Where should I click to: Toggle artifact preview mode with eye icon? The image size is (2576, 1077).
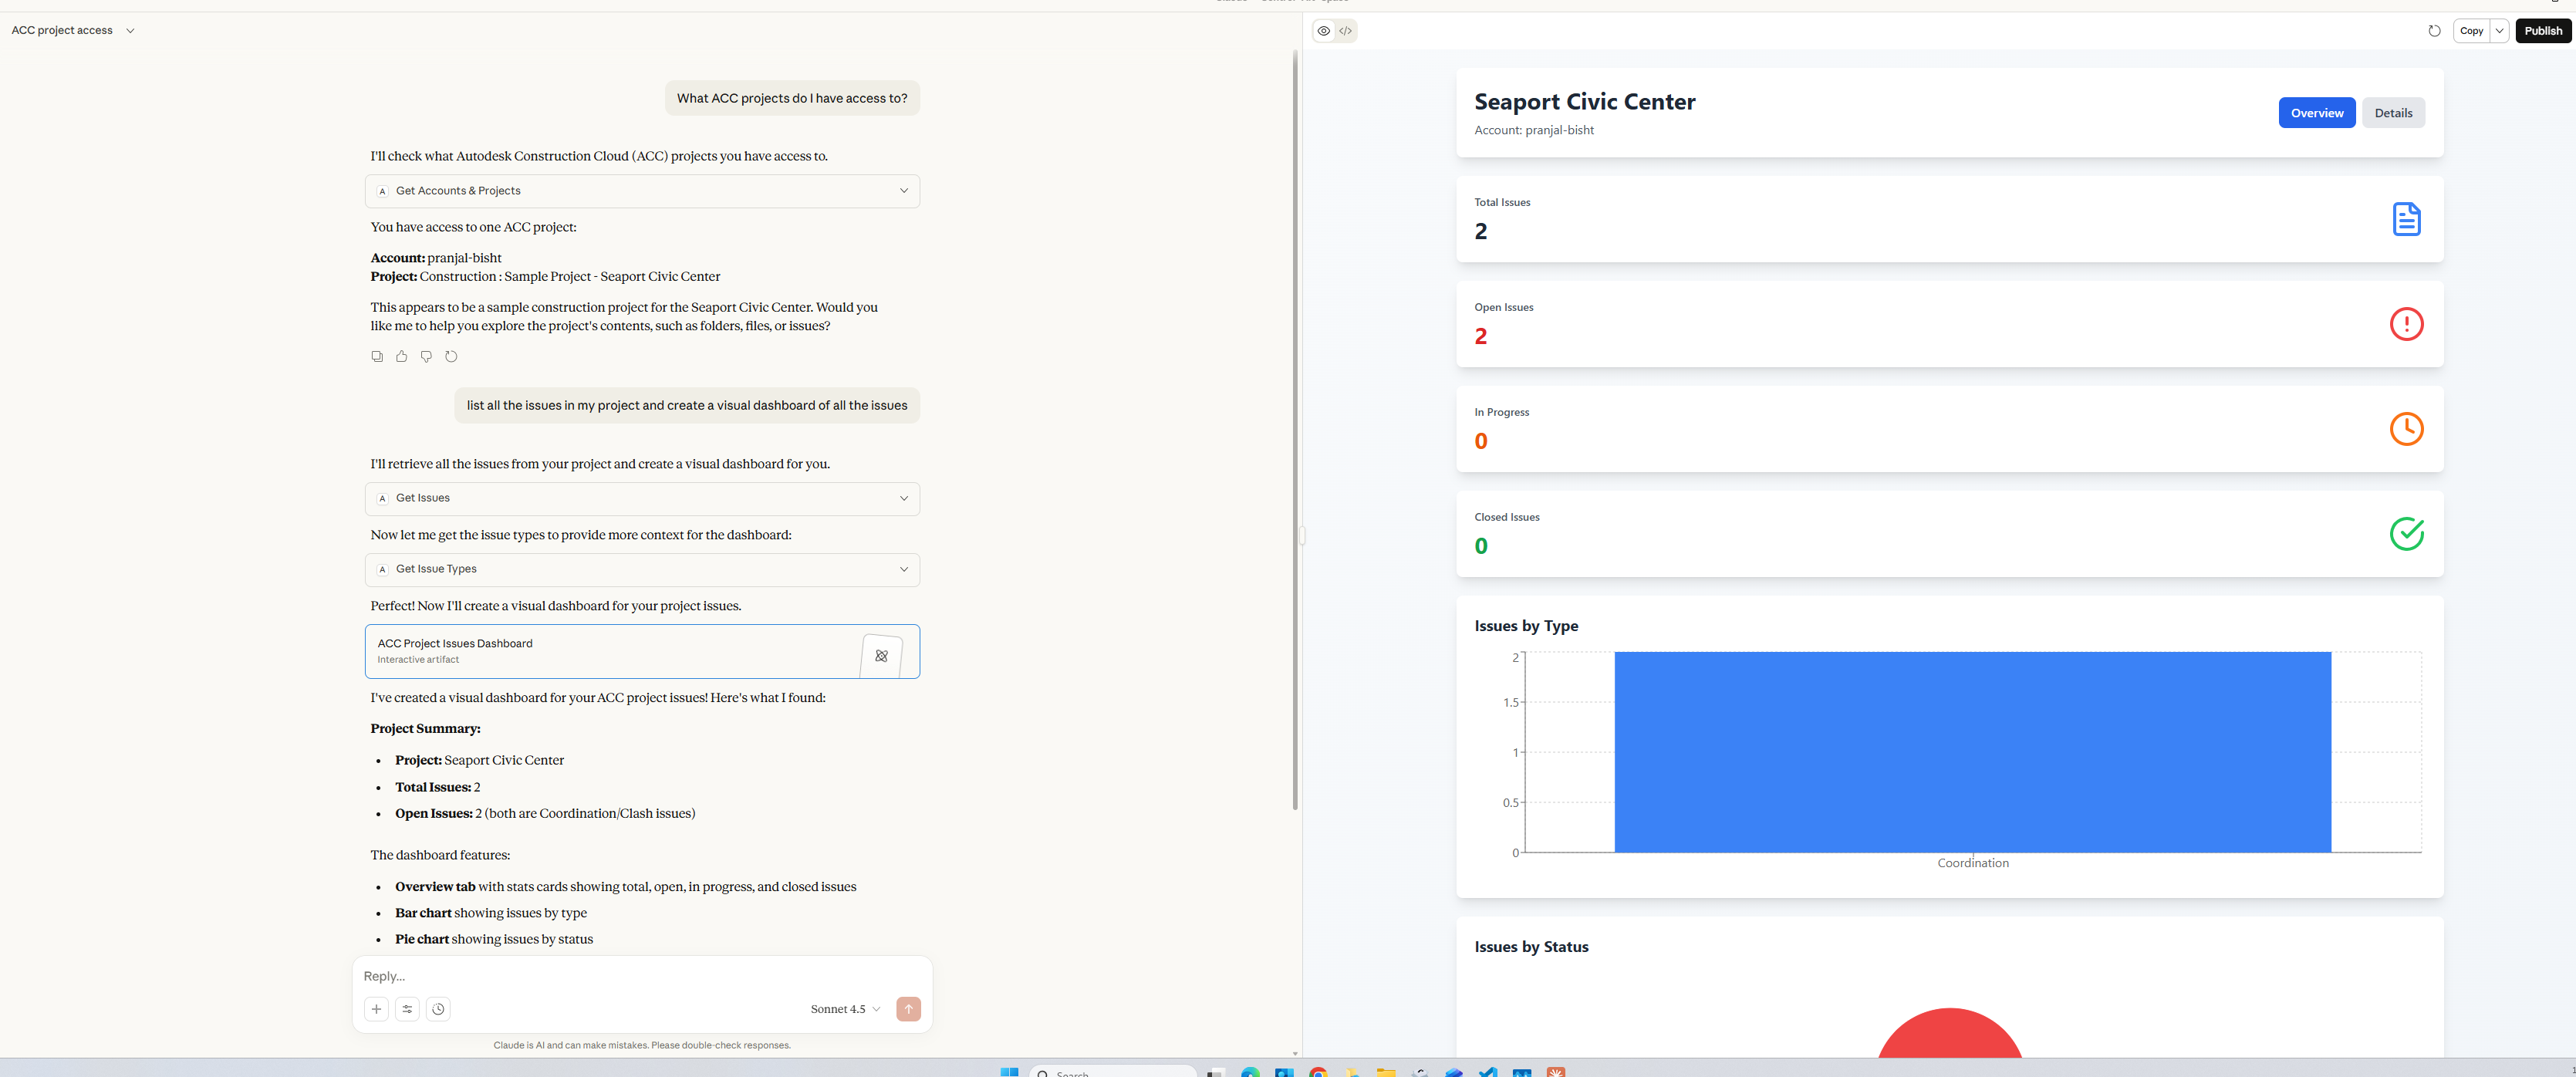click(1324, 30)
